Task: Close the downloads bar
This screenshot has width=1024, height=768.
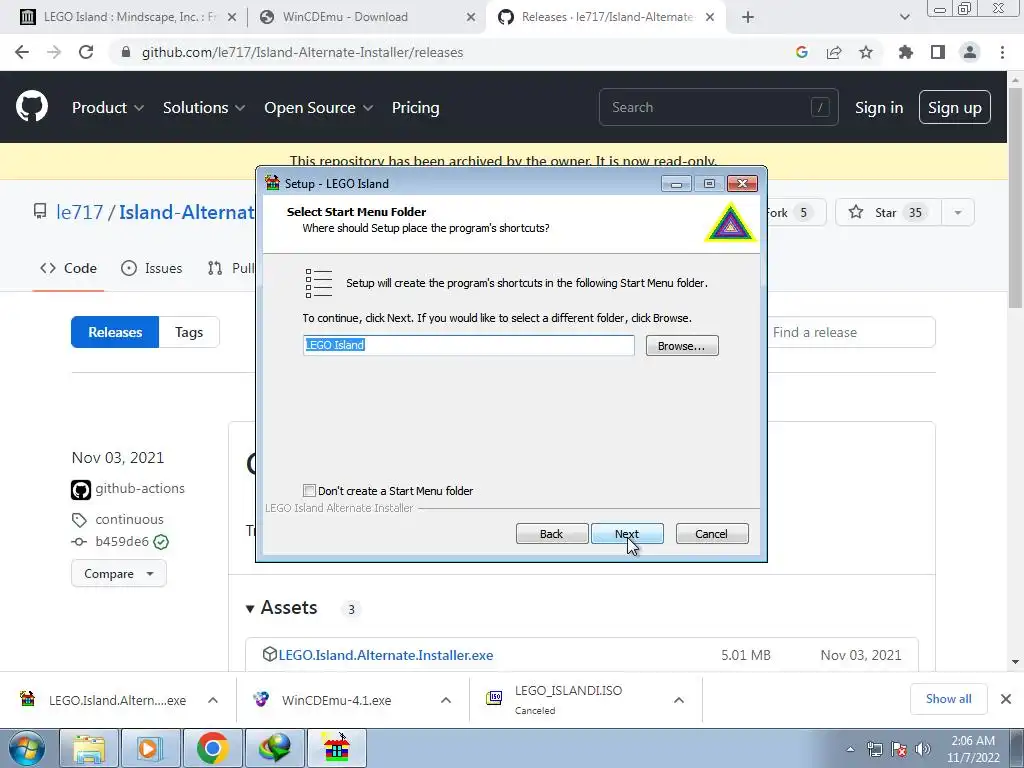Action: [x=1006, y=699]
